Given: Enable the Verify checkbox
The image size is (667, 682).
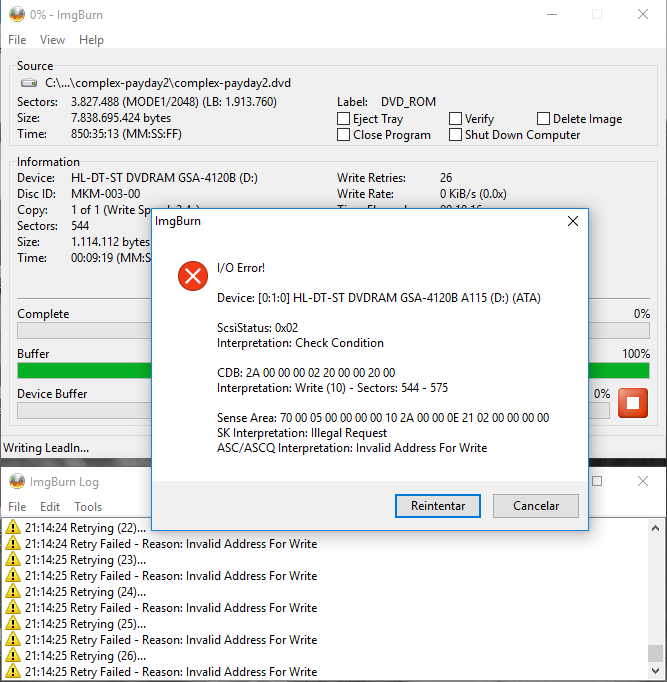Looking at the screenshot, I should [x=455, y=119].
